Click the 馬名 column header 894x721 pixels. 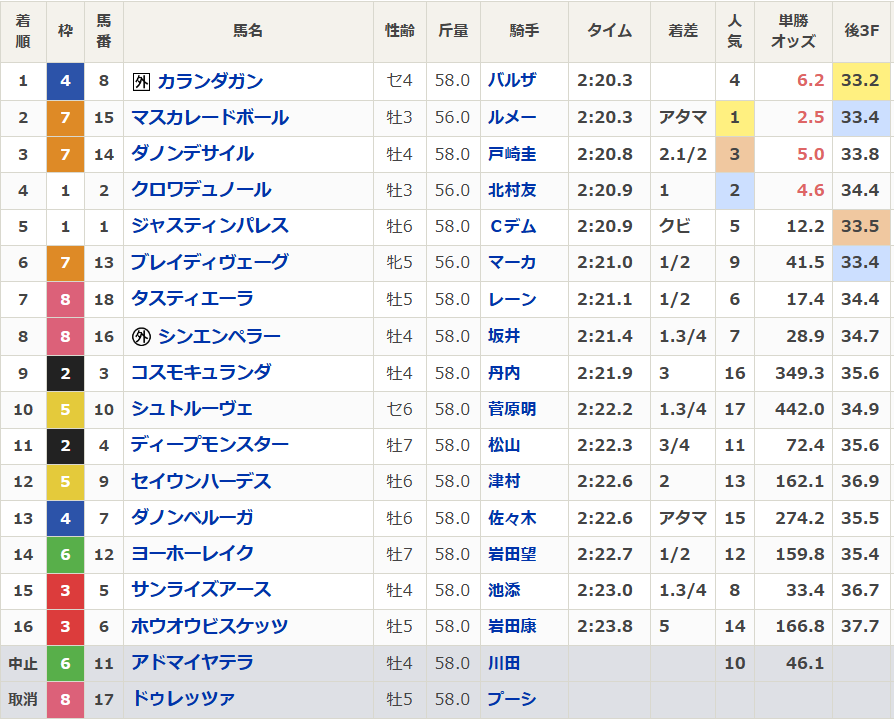[x=248, y=31]
